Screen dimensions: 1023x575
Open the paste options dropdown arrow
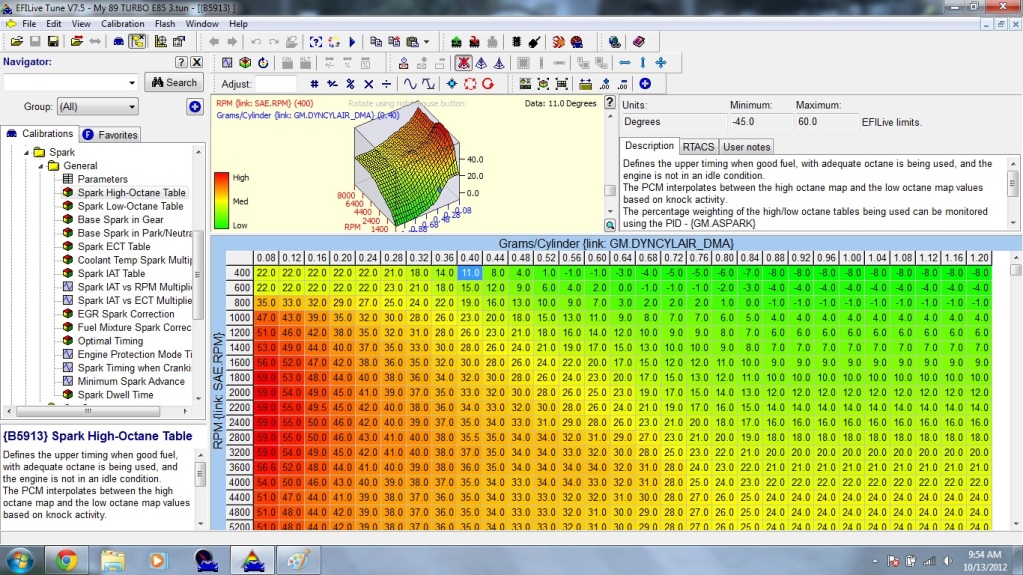click(427, 42)
